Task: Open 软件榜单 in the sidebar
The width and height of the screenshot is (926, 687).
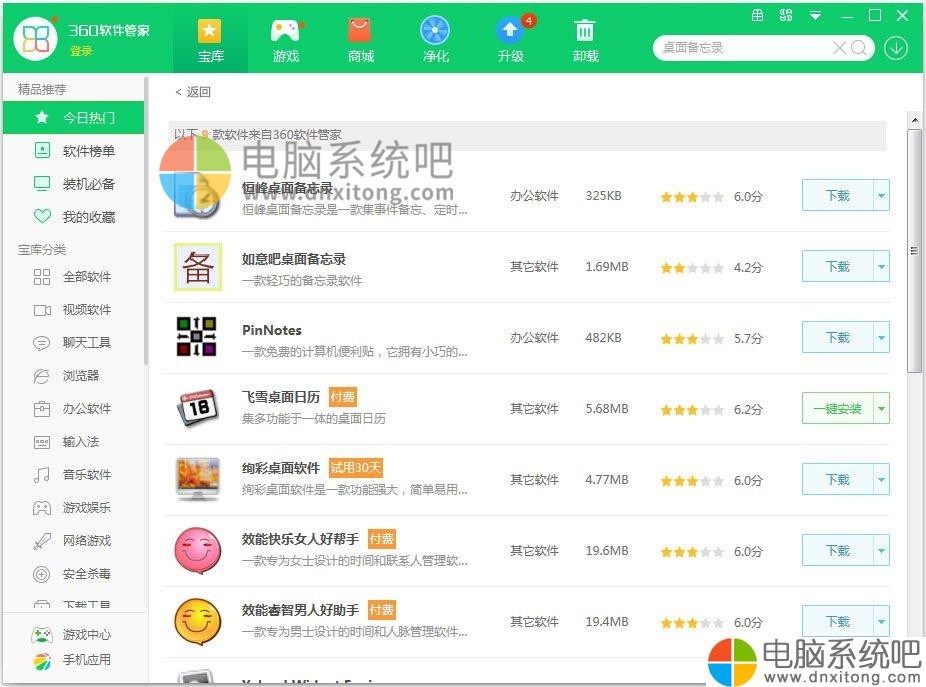Action: click(x=73, y=151)
